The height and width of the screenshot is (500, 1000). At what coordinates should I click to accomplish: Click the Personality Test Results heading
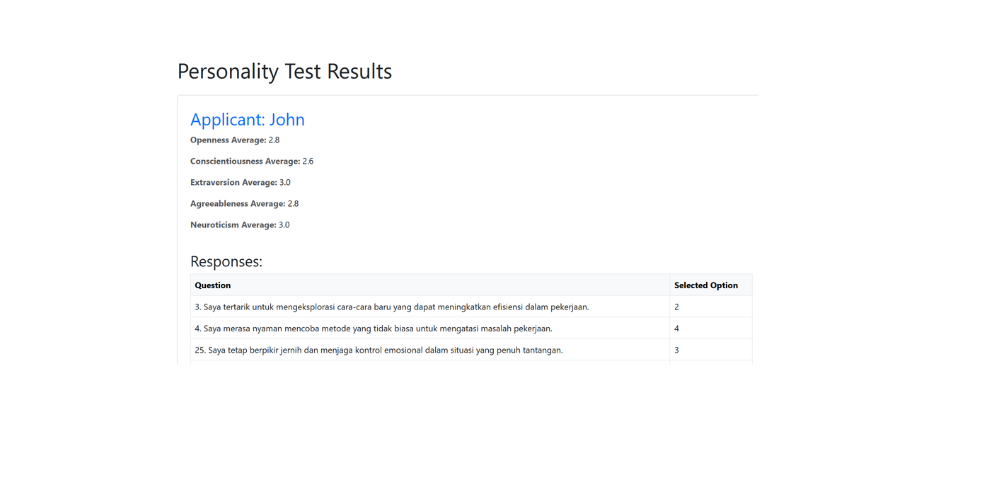point(284,72)
